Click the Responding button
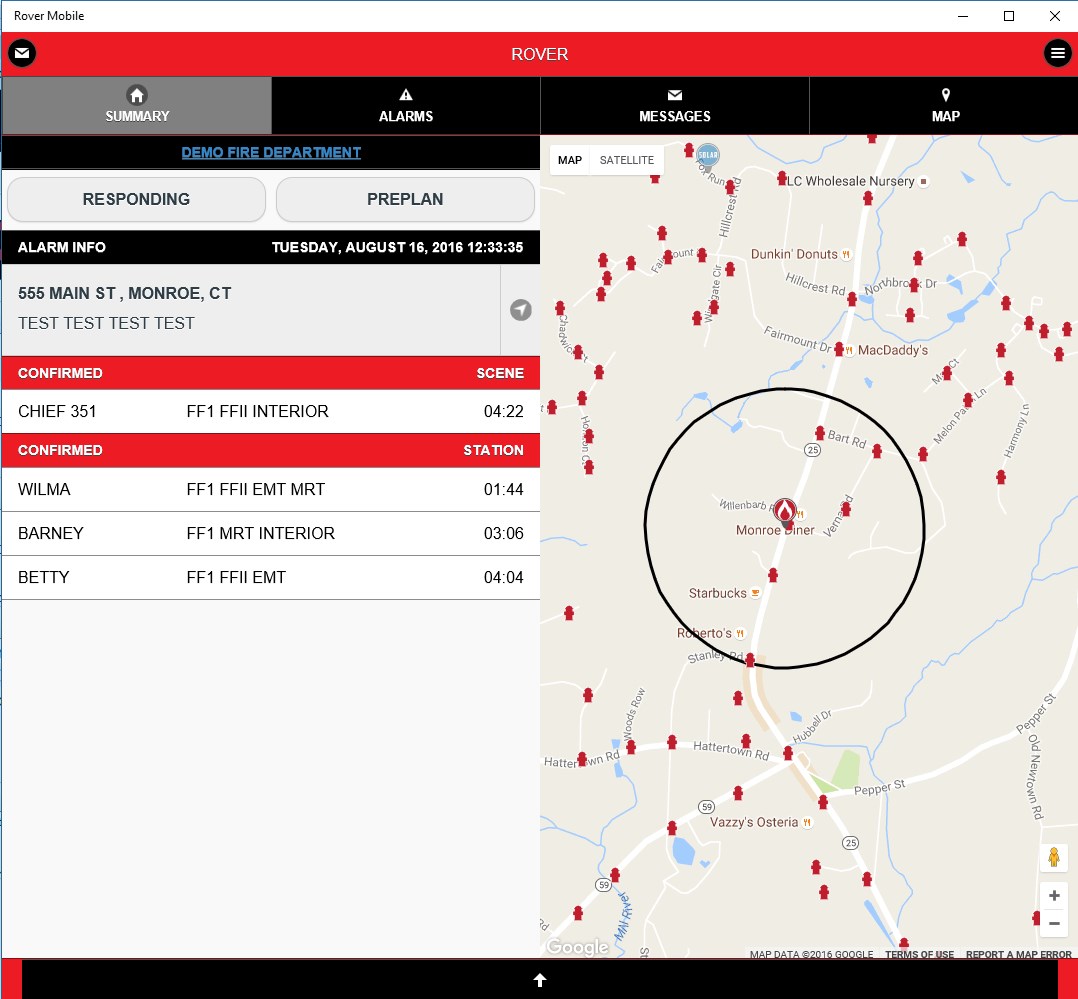The width and height of the screenshot is (1078, 999). [x=136, y=199]
